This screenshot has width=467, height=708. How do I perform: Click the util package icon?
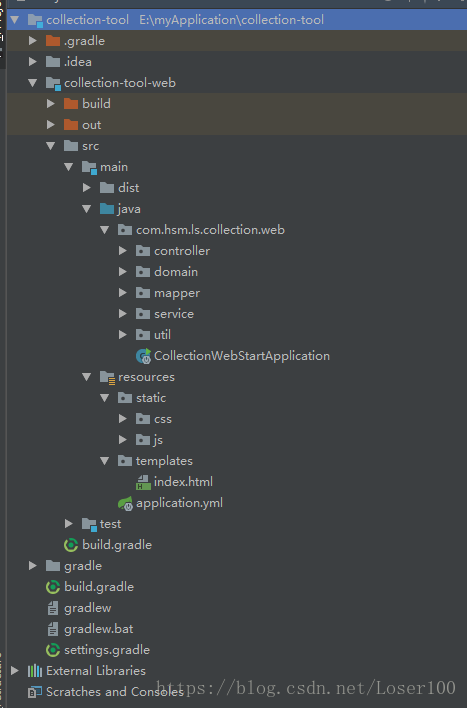pos(143,335)
